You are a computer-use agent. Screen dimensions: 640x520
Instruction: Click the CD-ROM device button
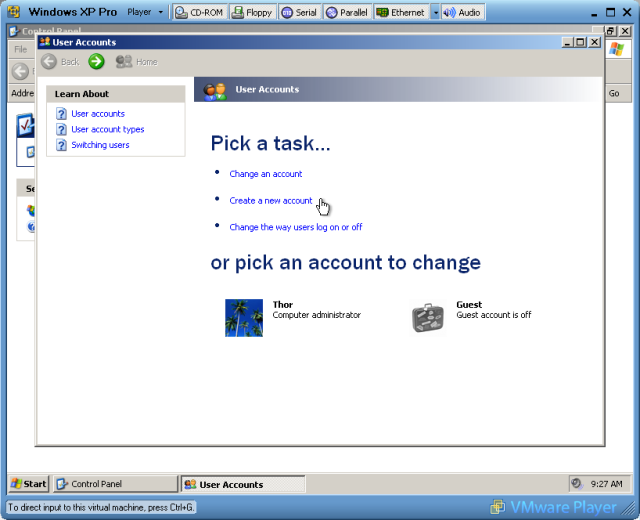199,13
